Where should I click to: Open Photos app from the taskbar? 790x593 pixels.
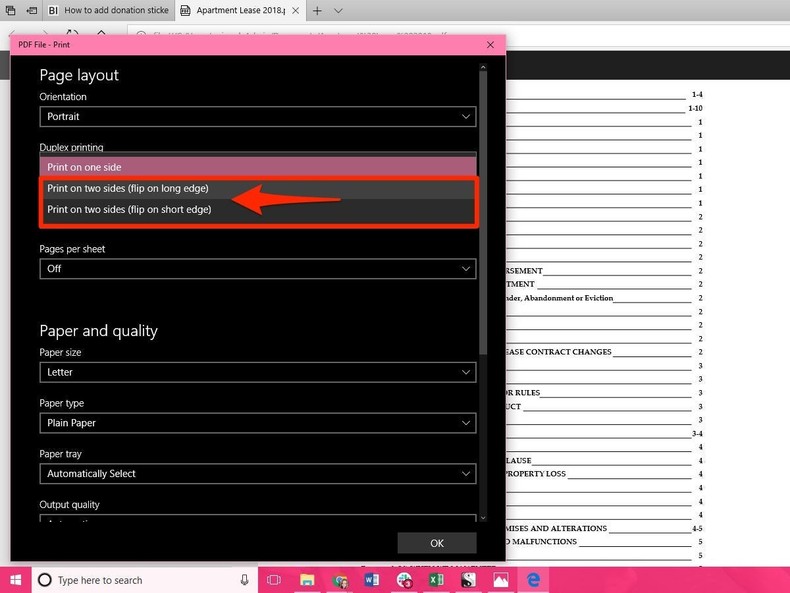point(500,580)
